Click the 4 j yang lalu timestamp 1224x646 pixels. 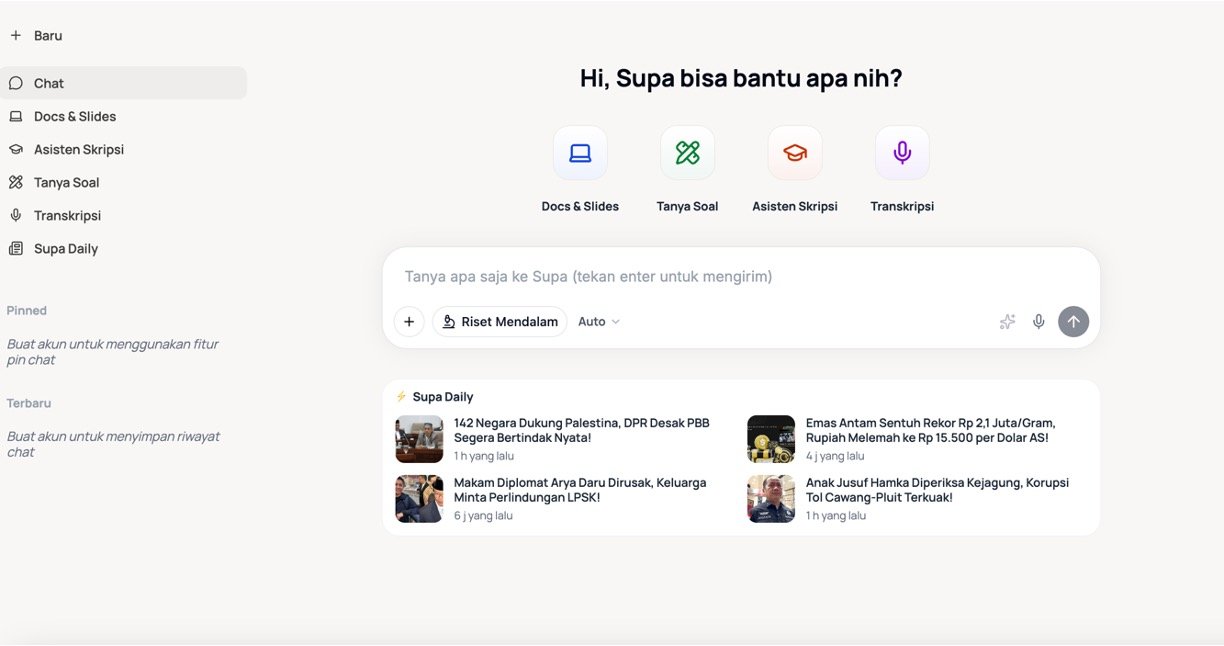click(x=835, y=456)
